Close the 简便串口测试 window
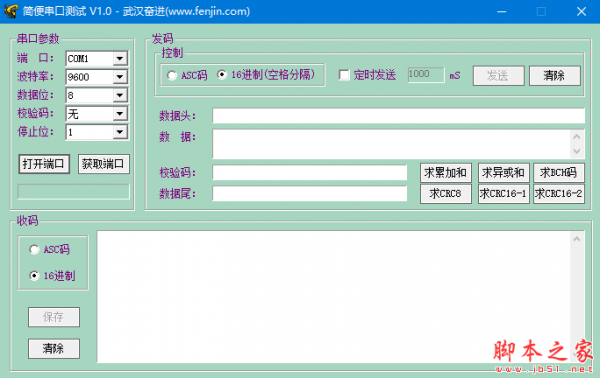This screenshot has height=378, width=600. (581, 11)
